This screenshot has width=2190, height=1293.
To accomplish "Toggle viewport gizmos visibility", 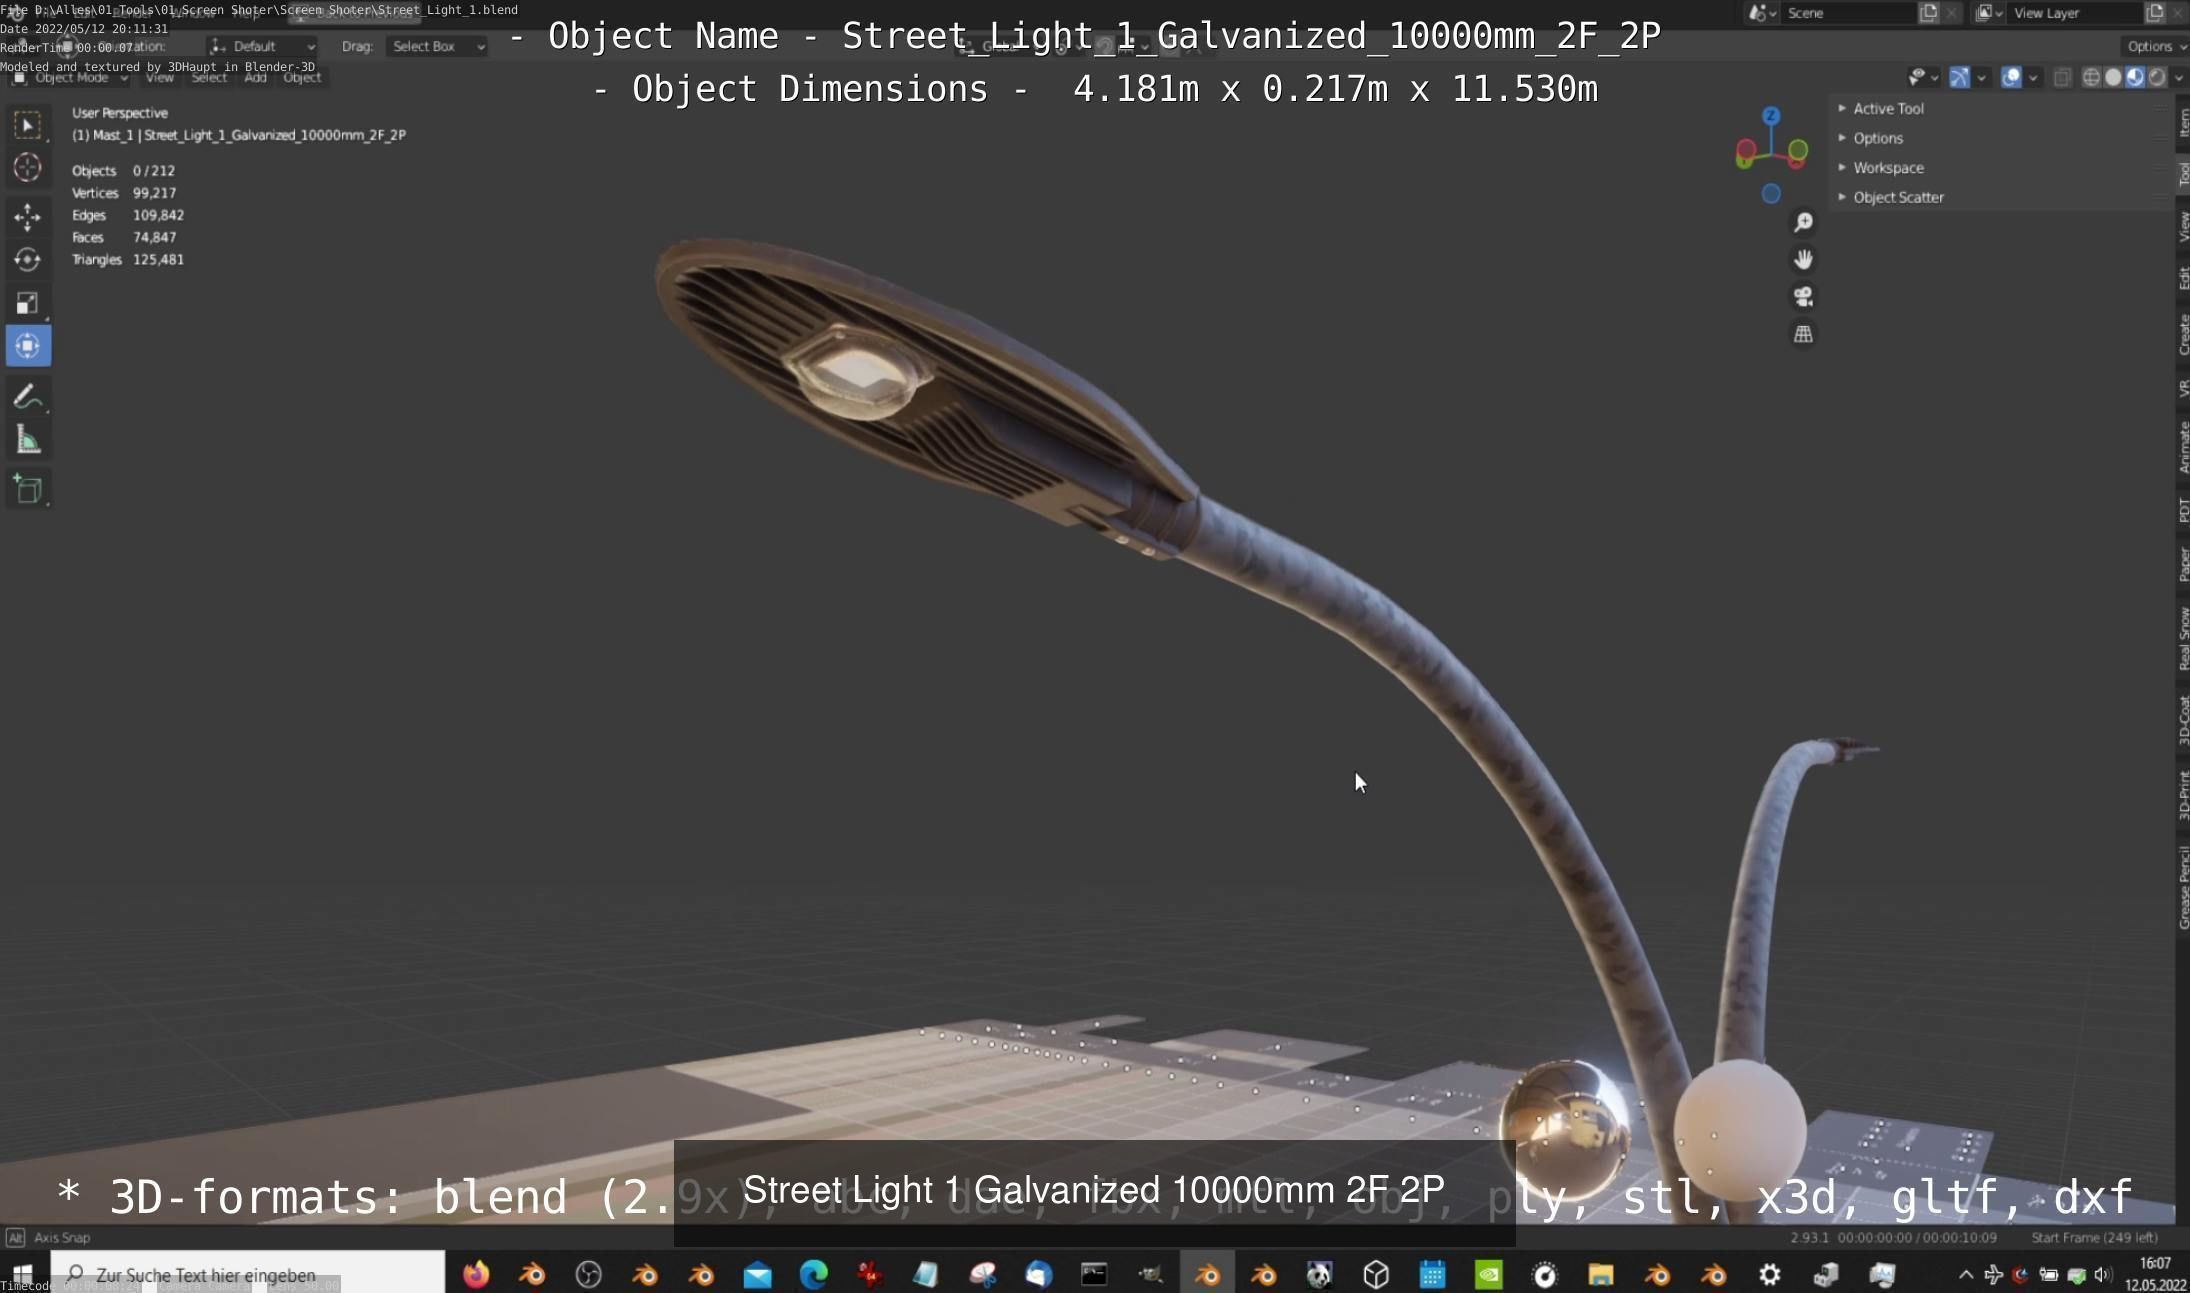I will tap(1960, 77).
